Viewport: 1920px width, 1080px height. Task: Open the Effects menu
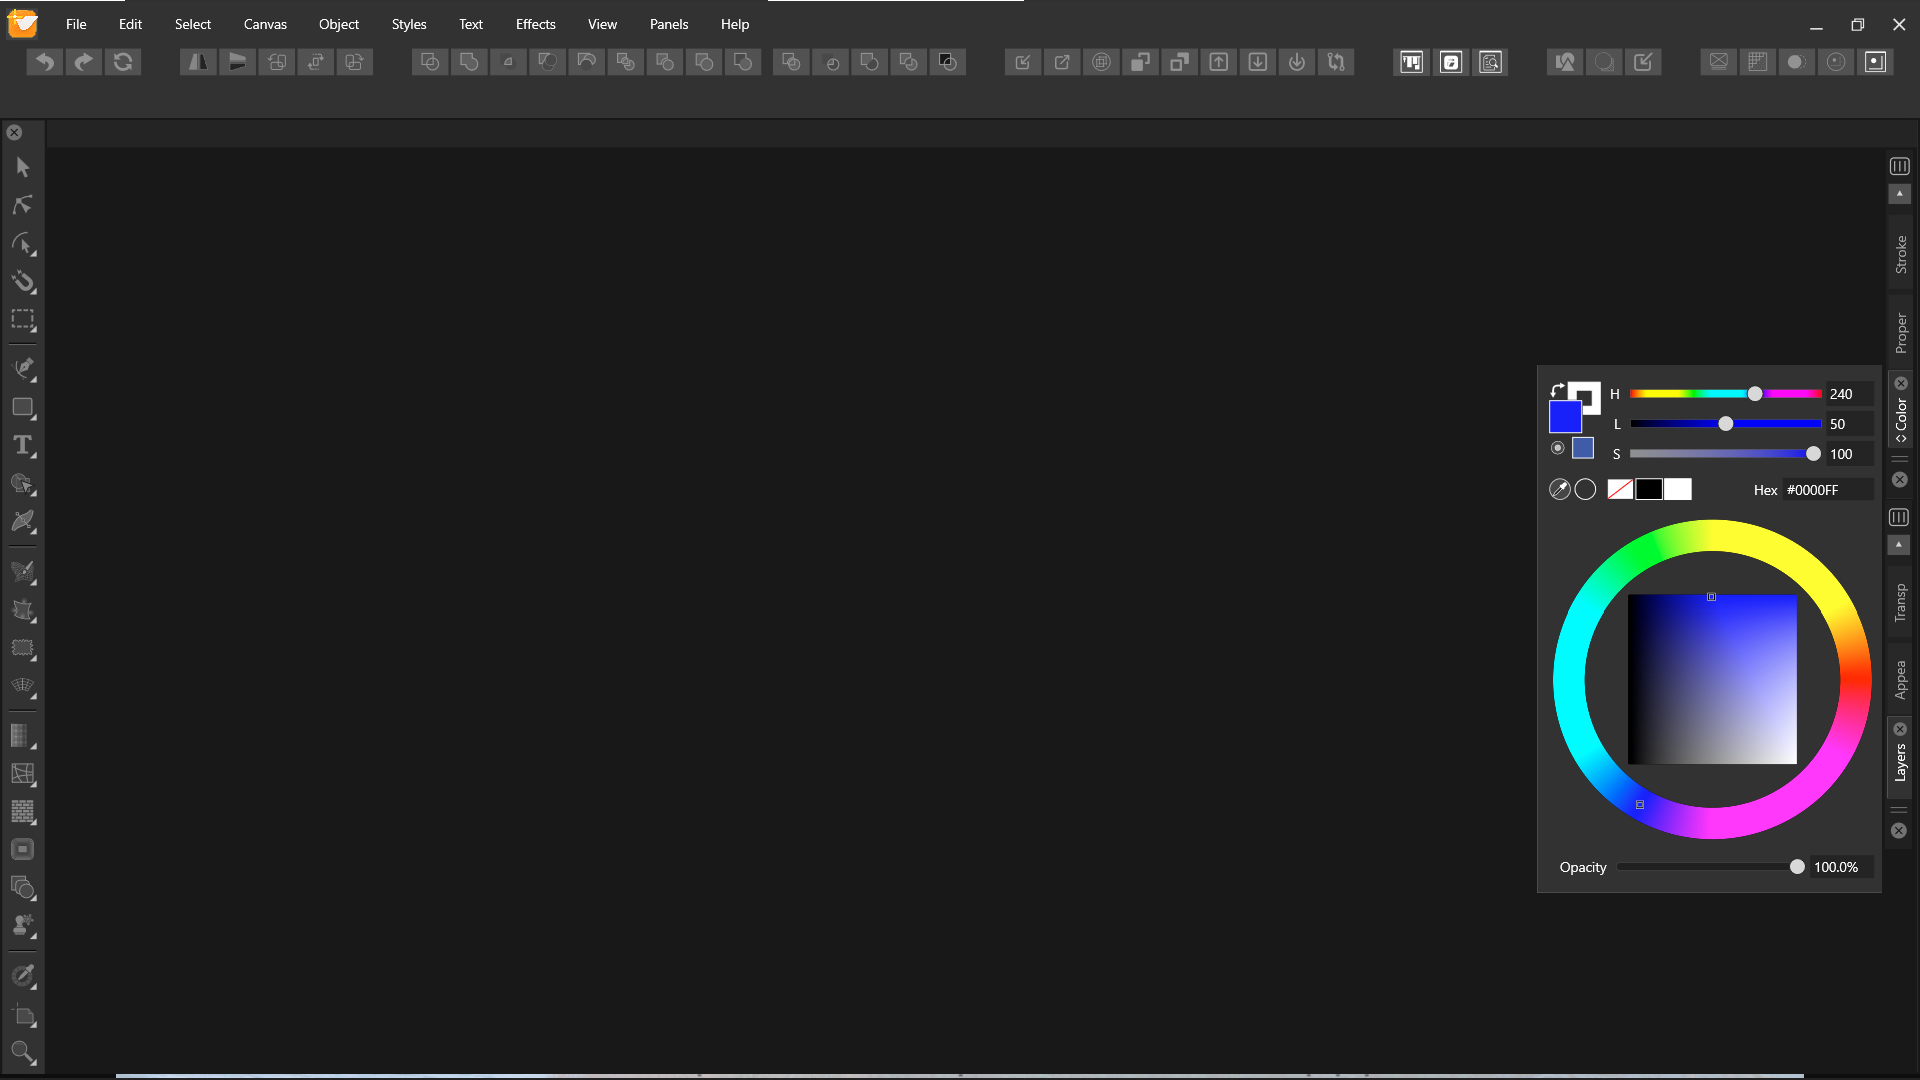(535, 24)
